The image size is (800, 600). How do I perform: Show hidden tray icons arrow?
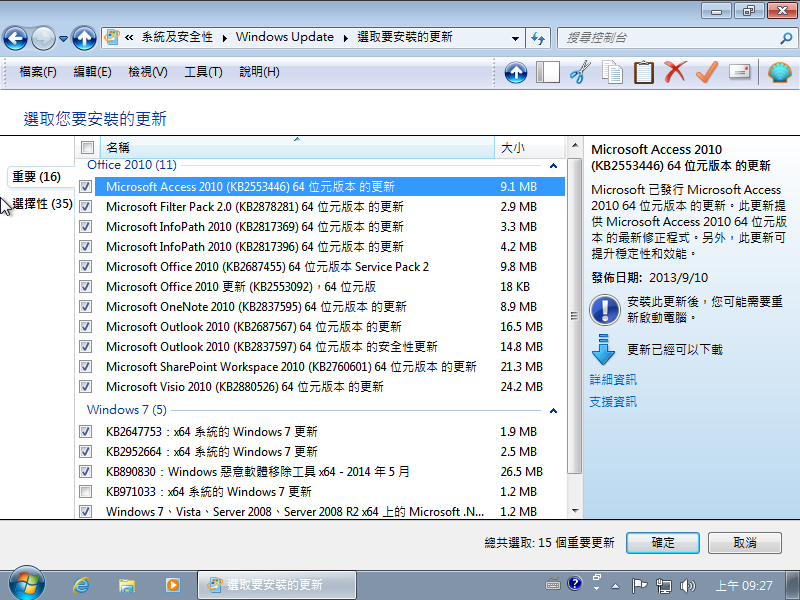click(615, 586)
